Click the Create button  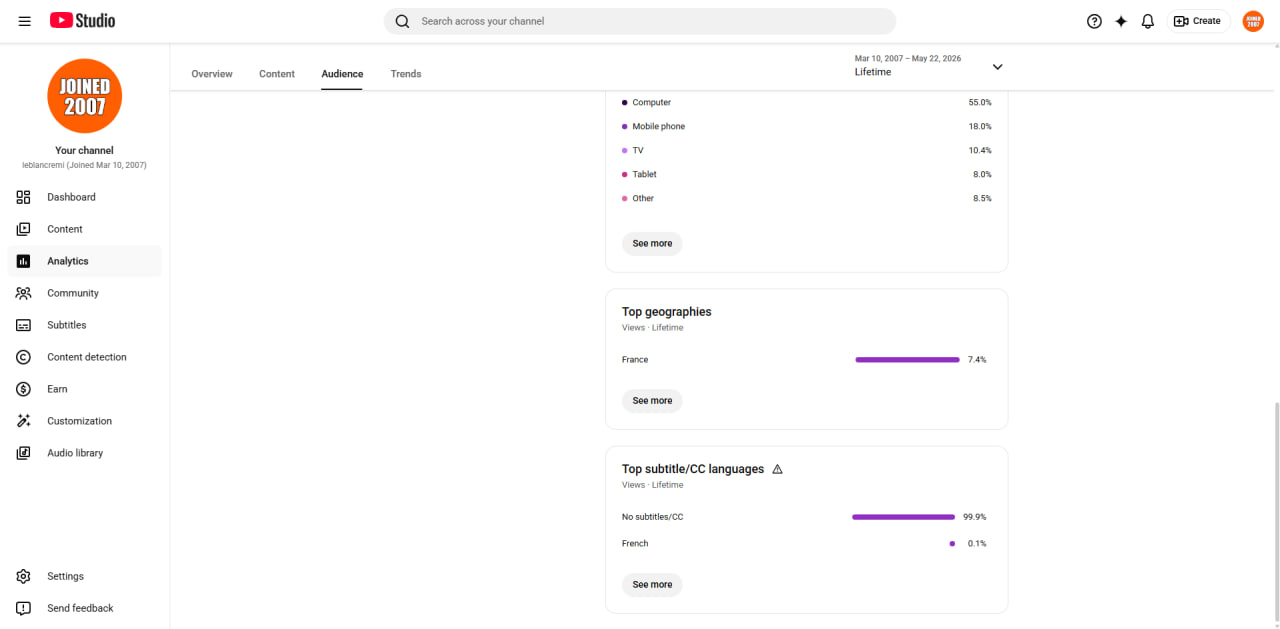coord(1198,21)
